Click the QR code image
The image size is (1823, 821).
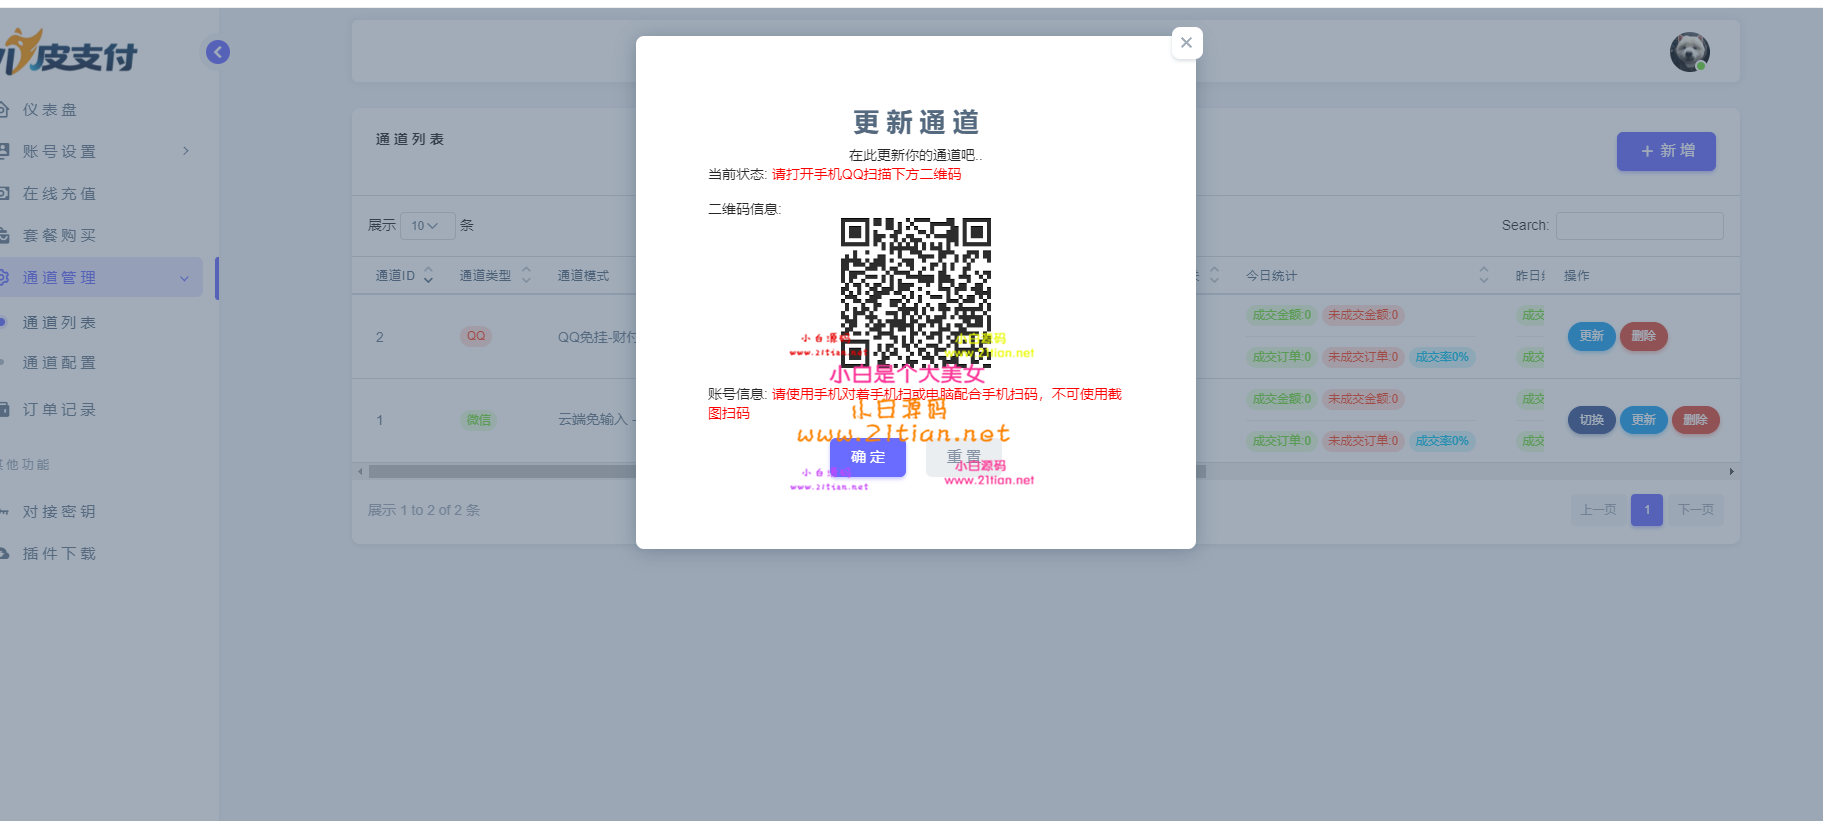tap(915, 292)
